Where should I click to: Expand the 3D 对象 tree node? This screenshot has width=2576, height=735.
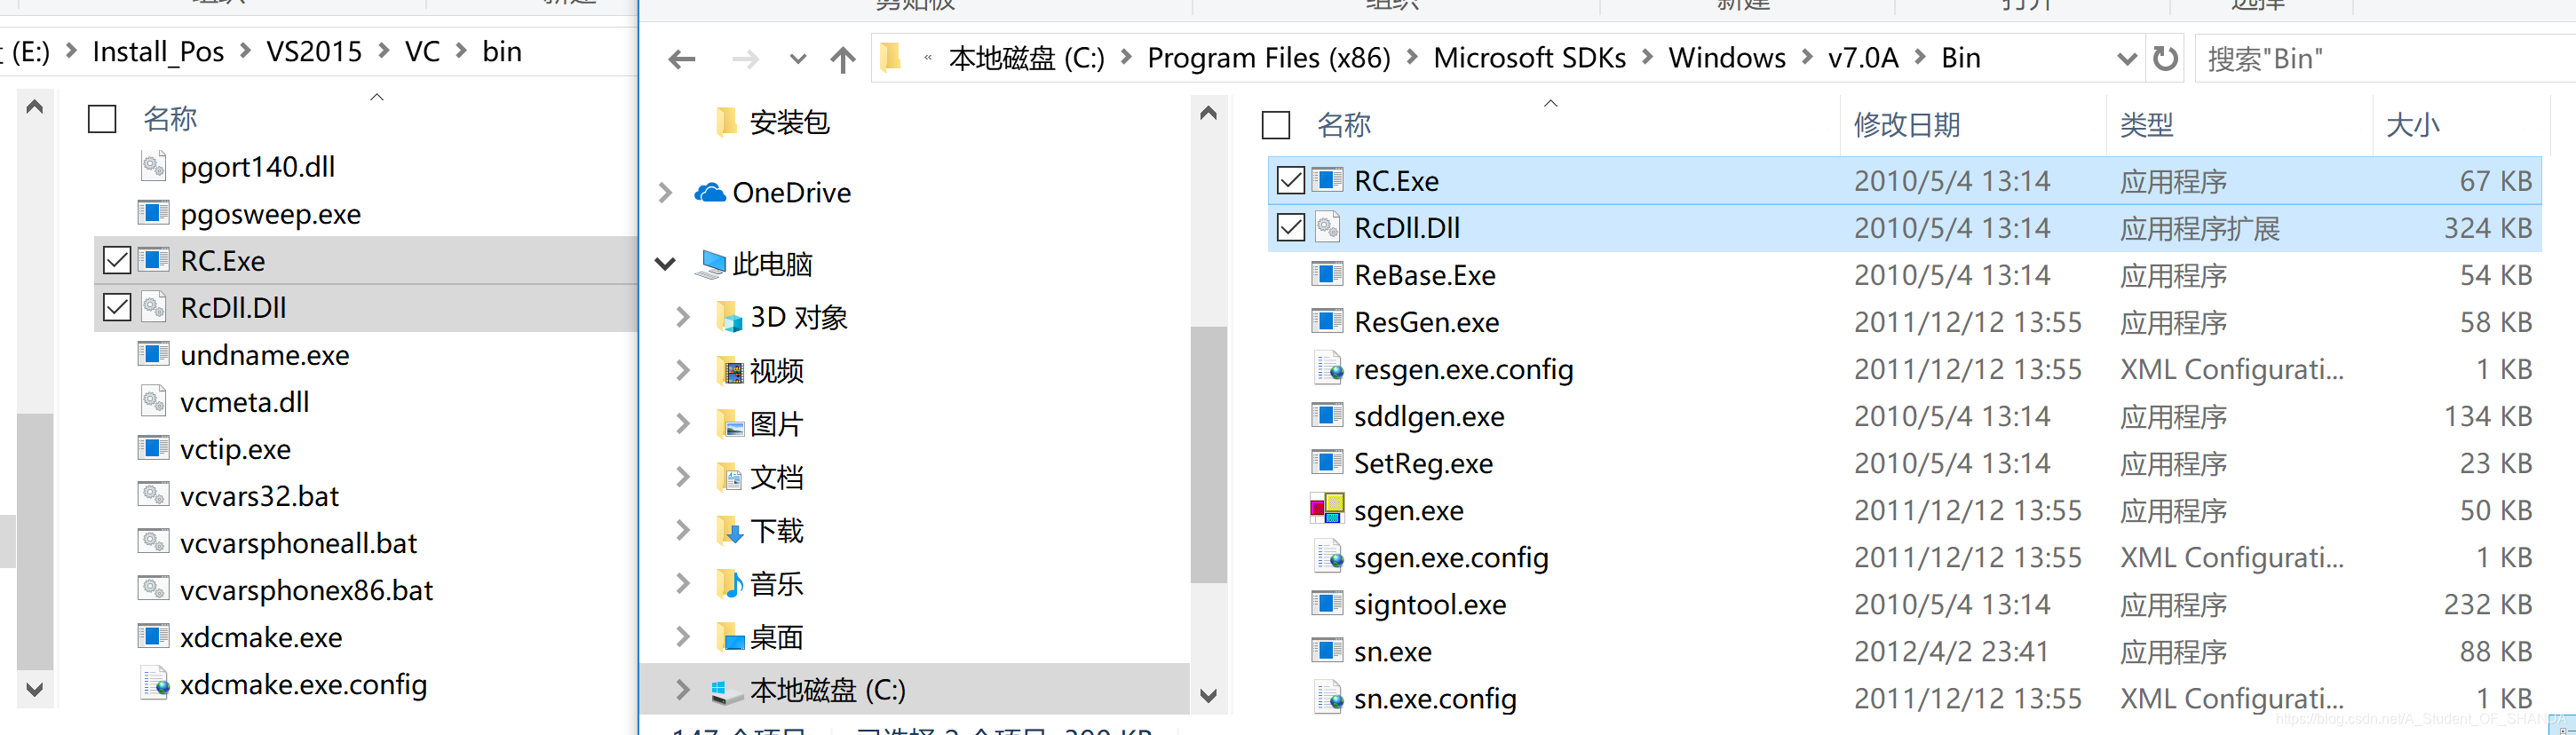(683, 317)
